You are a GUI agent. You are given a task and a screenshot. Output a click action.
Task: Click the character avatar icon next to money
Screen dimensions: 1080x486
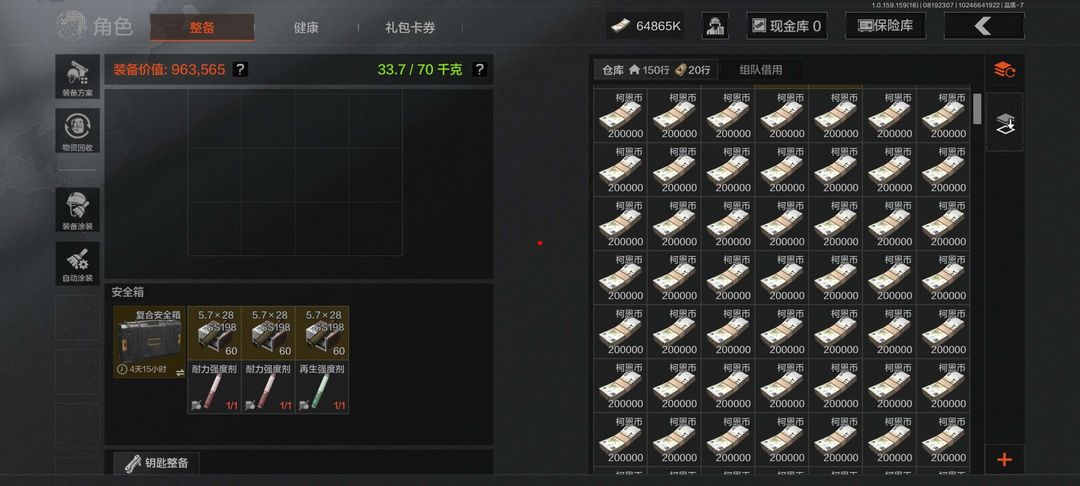pyautogui.click(x=715, y=26)
